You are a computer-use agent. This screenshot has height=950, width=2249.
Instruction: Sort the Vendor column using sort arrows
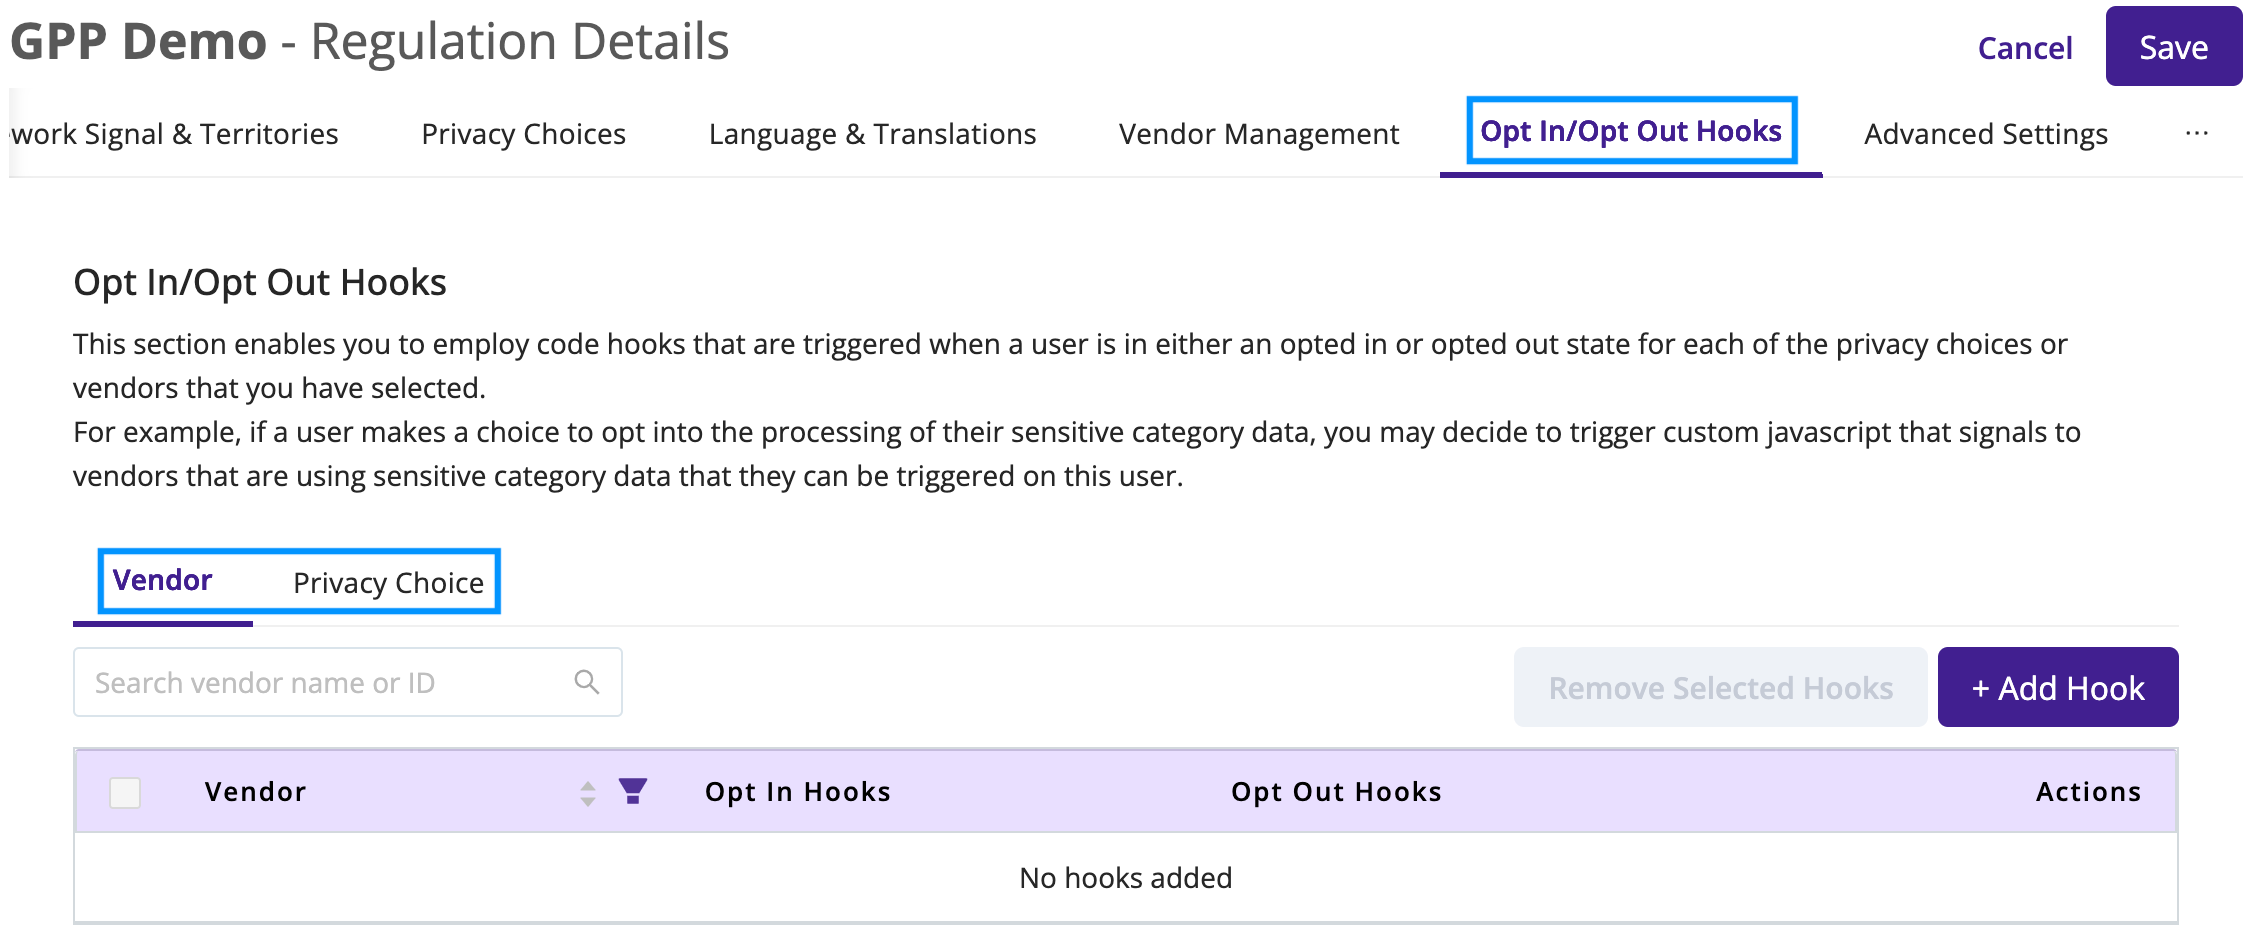coord(588,793)
